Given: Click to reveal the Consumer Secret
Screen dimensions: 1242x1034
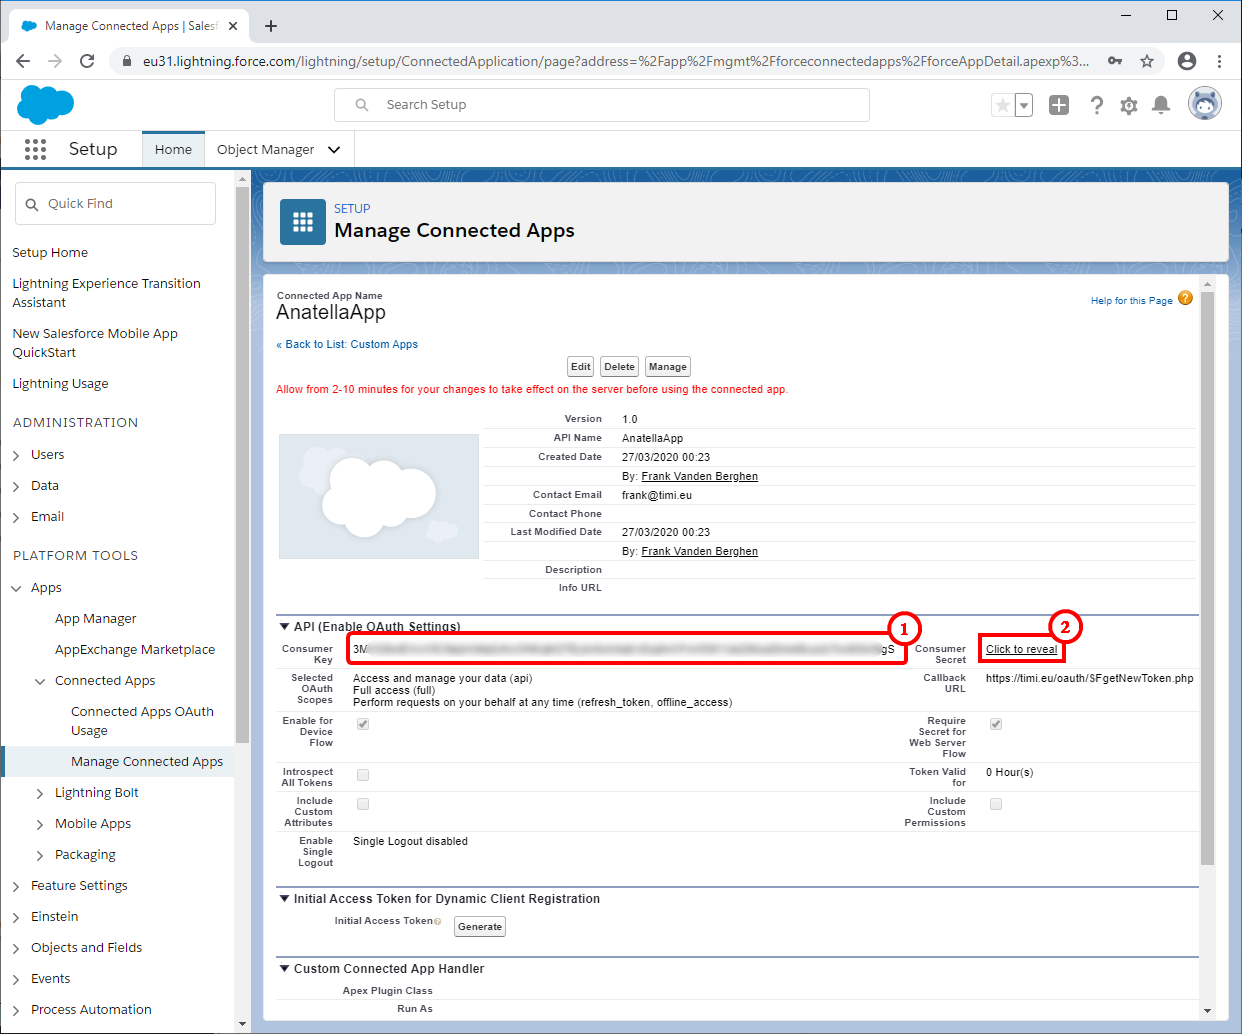Looking at the screenshot, I should pyautogui.click(x=1022, y=649).
